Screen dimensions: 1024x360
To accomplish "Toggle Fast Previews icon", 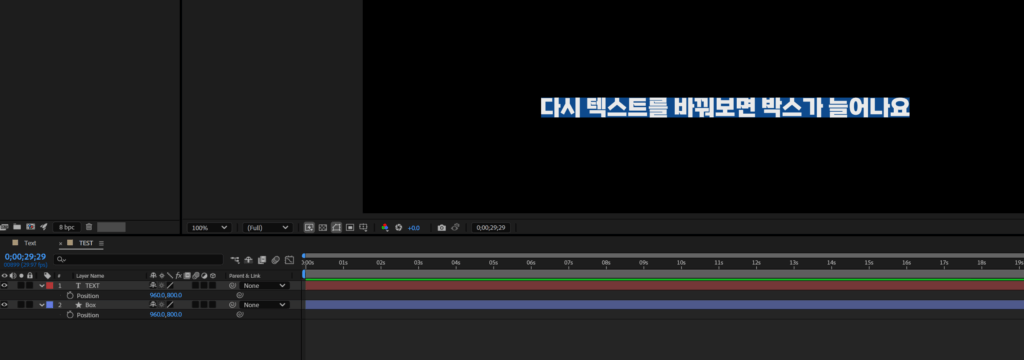I will point(309,227).
